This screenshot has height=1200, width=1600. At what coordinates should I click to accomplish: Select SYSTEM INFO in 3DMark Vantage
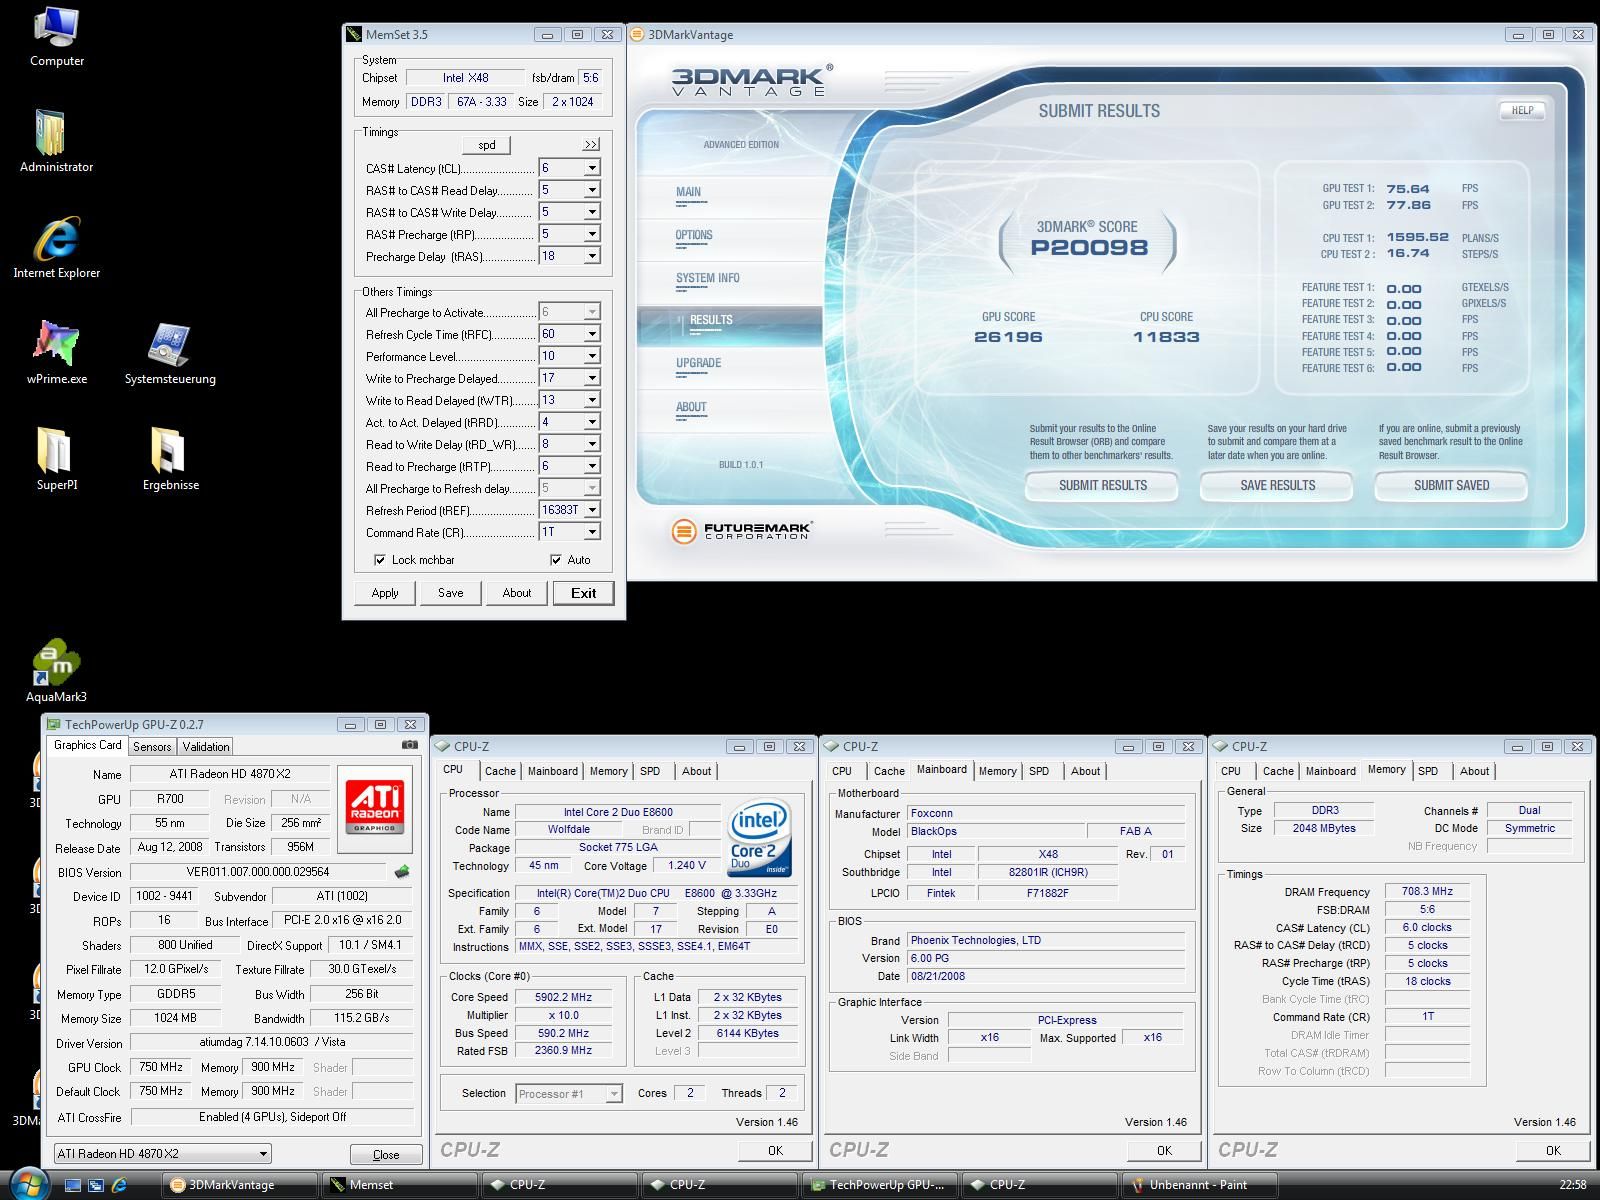coord(708,279)
